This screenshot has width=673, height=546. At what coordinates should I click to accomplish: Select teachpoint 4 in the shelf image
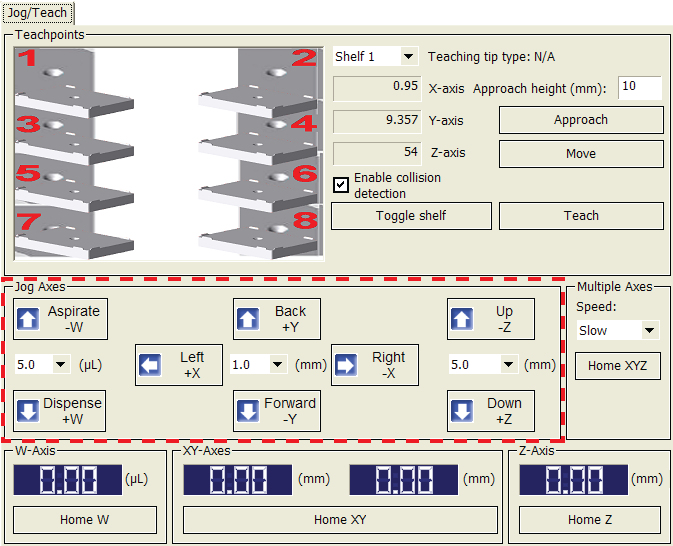click(x=301, y=124)
